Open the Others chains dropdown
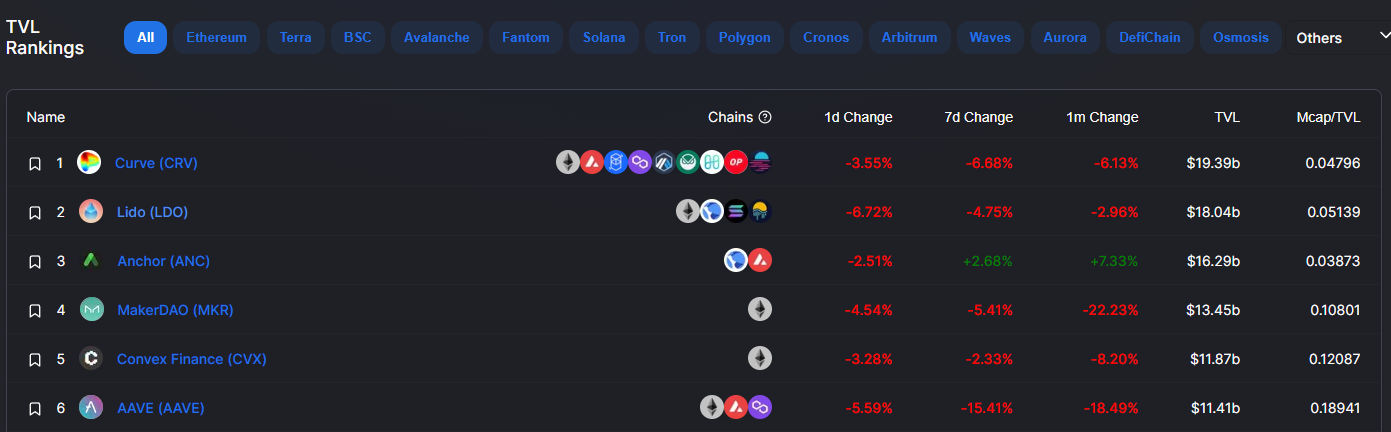Viewport: 1391px width, 432px height. (x=1340, y=37)
